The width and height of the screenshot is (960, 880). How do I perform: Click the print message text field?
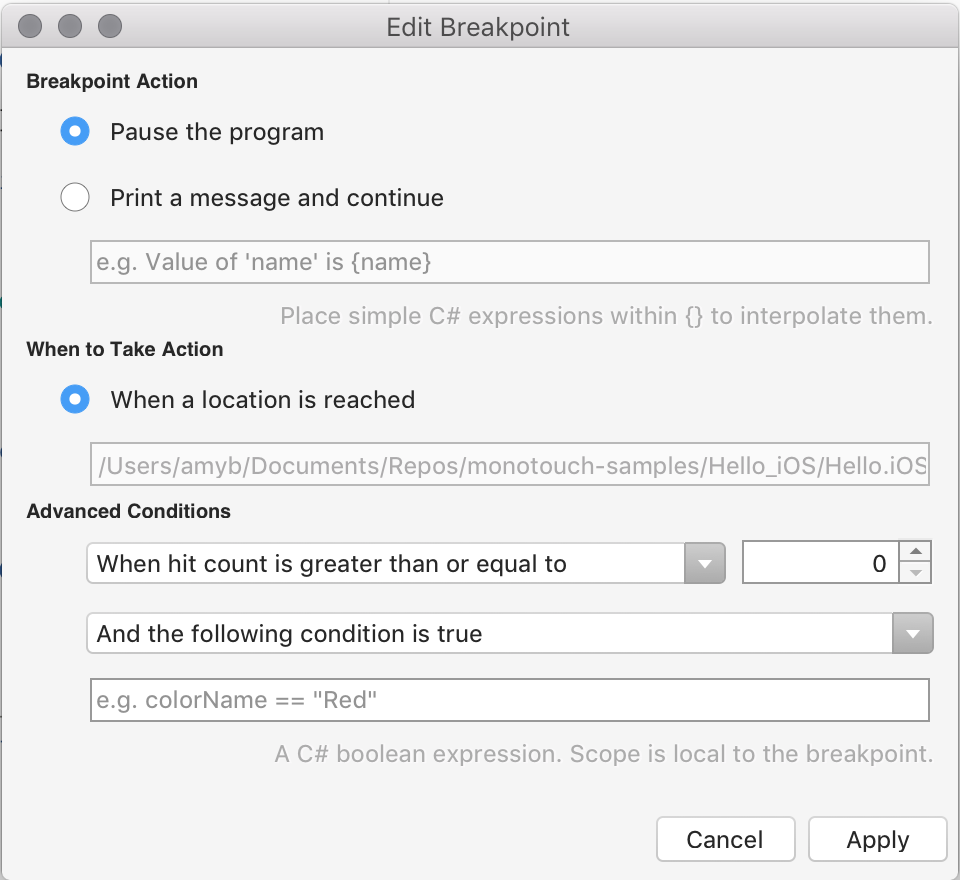click(509, 262)
